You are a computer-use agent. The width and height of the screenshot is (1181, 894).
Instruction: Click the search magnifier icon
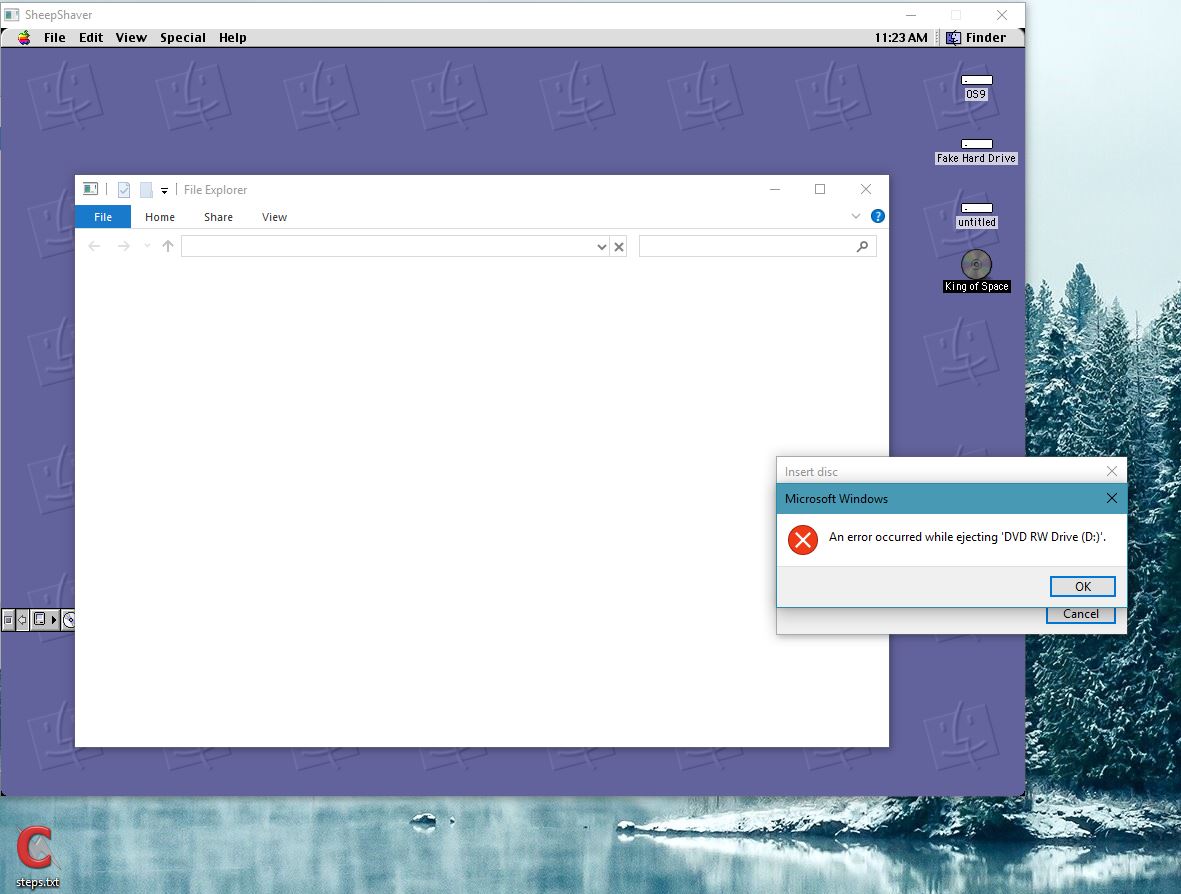pos(862,246)
